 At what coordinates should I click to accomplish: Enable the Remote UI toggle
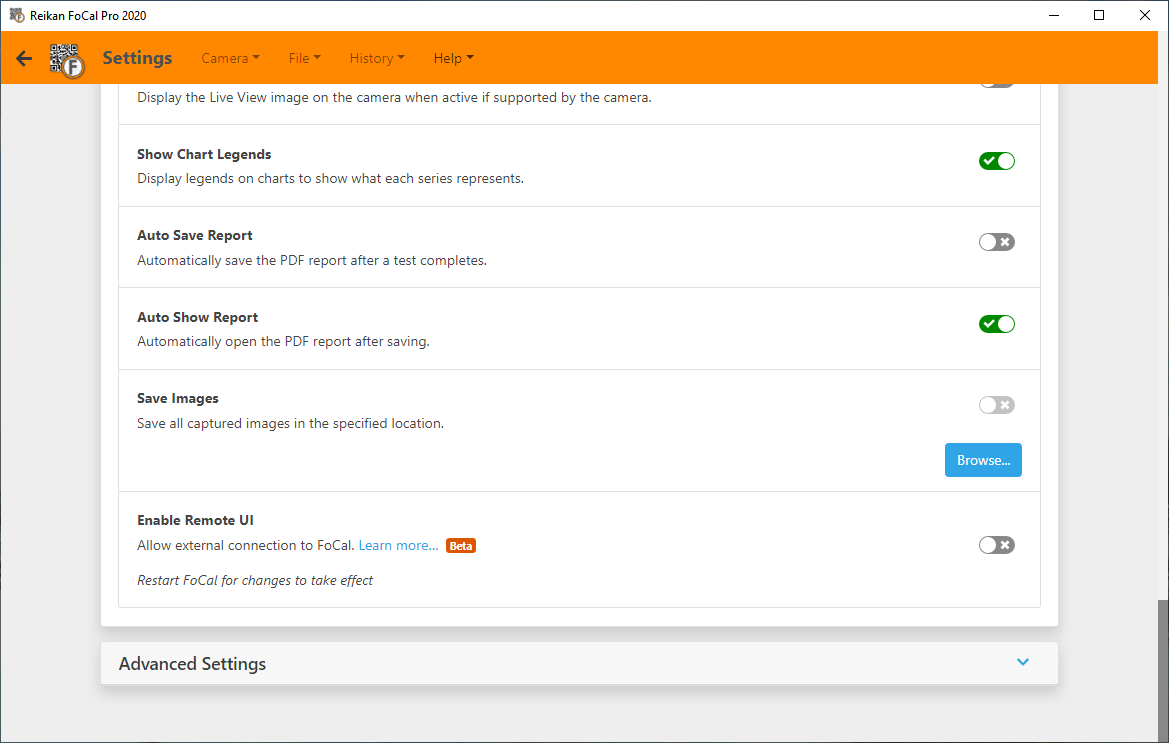tap(997, 545)
